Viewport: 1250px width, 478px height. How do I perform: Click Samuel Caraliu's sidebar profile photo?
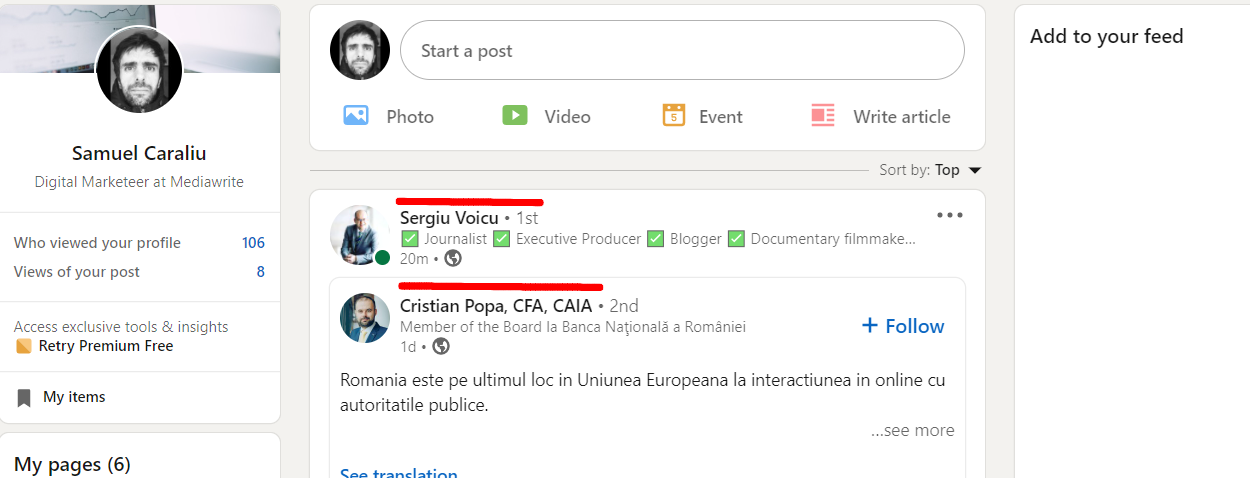pyautogui.click(x=139, y=69)
